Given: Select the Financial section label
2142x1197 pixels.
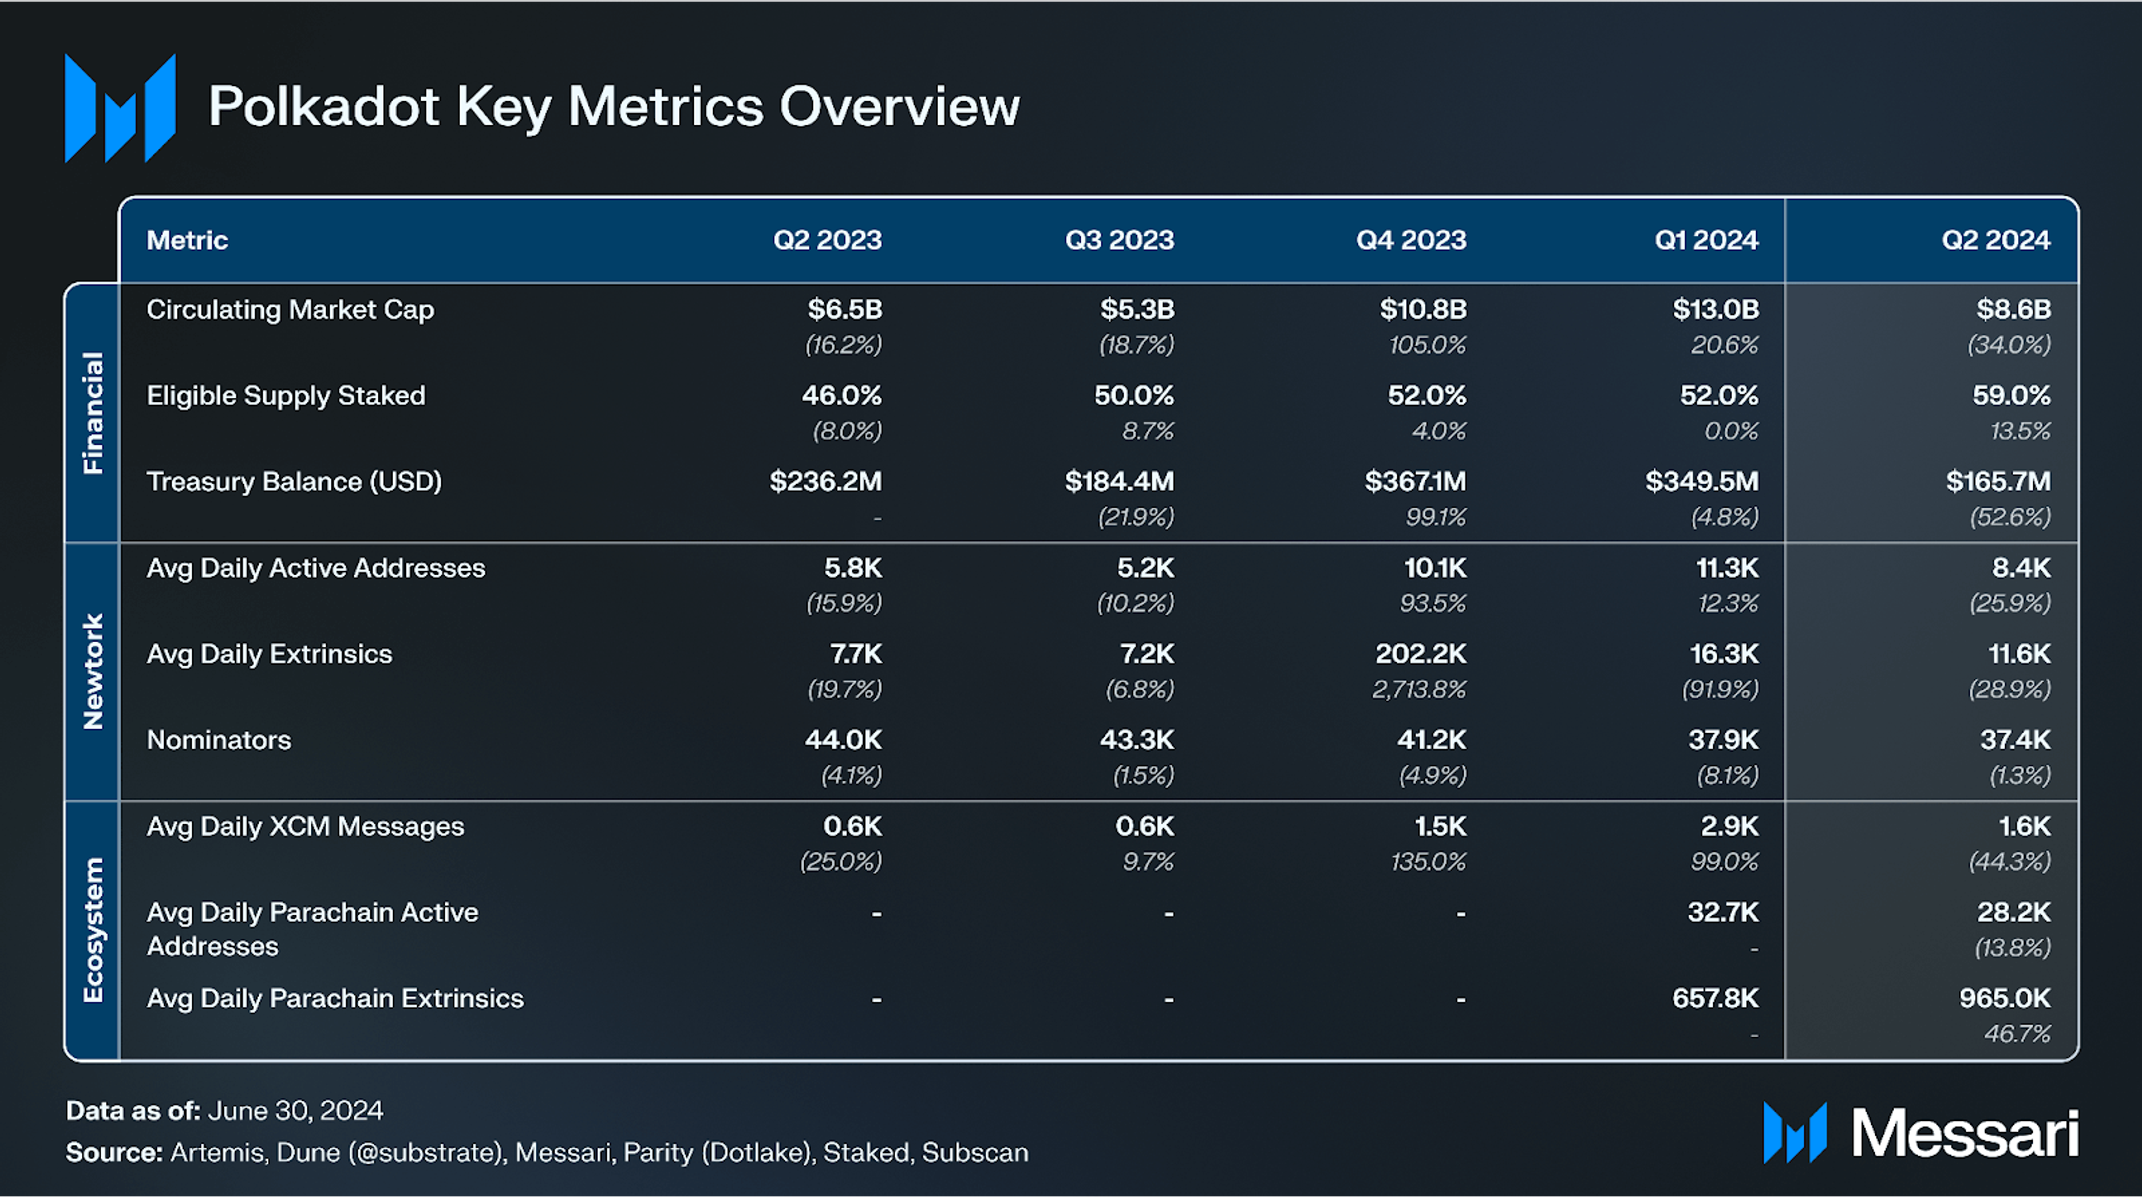Looking at the screenshot, I should [92, 412].
